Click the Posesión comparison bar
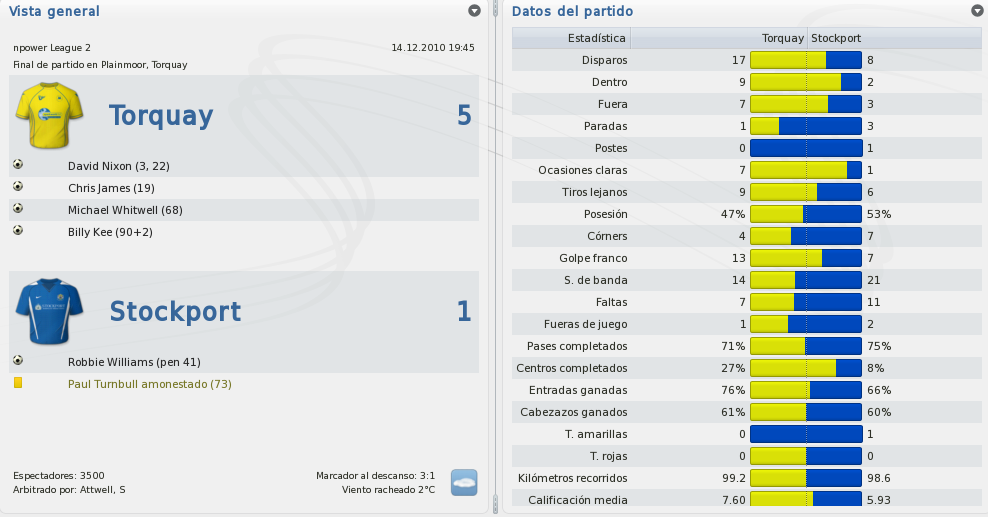 click(x=806, y=214)
